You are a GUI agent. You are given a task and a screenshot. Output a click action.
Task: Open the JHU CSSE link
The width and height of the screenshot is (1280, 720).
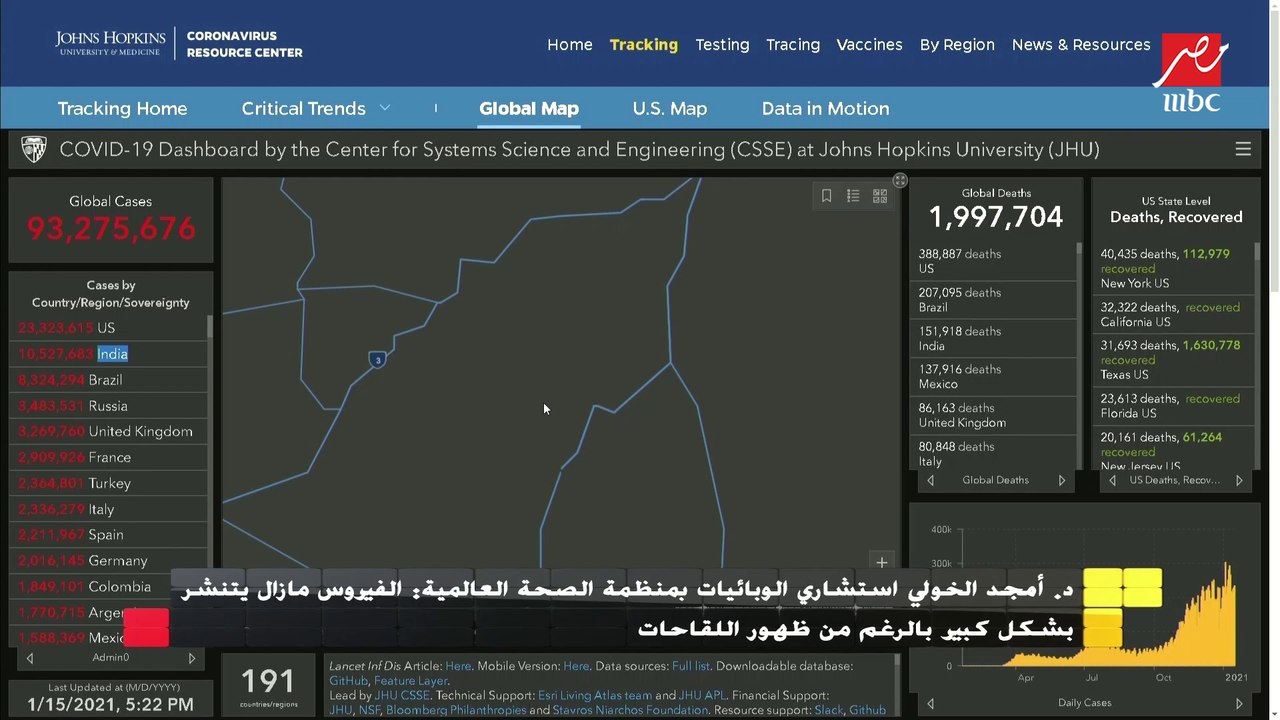(402, 695)
